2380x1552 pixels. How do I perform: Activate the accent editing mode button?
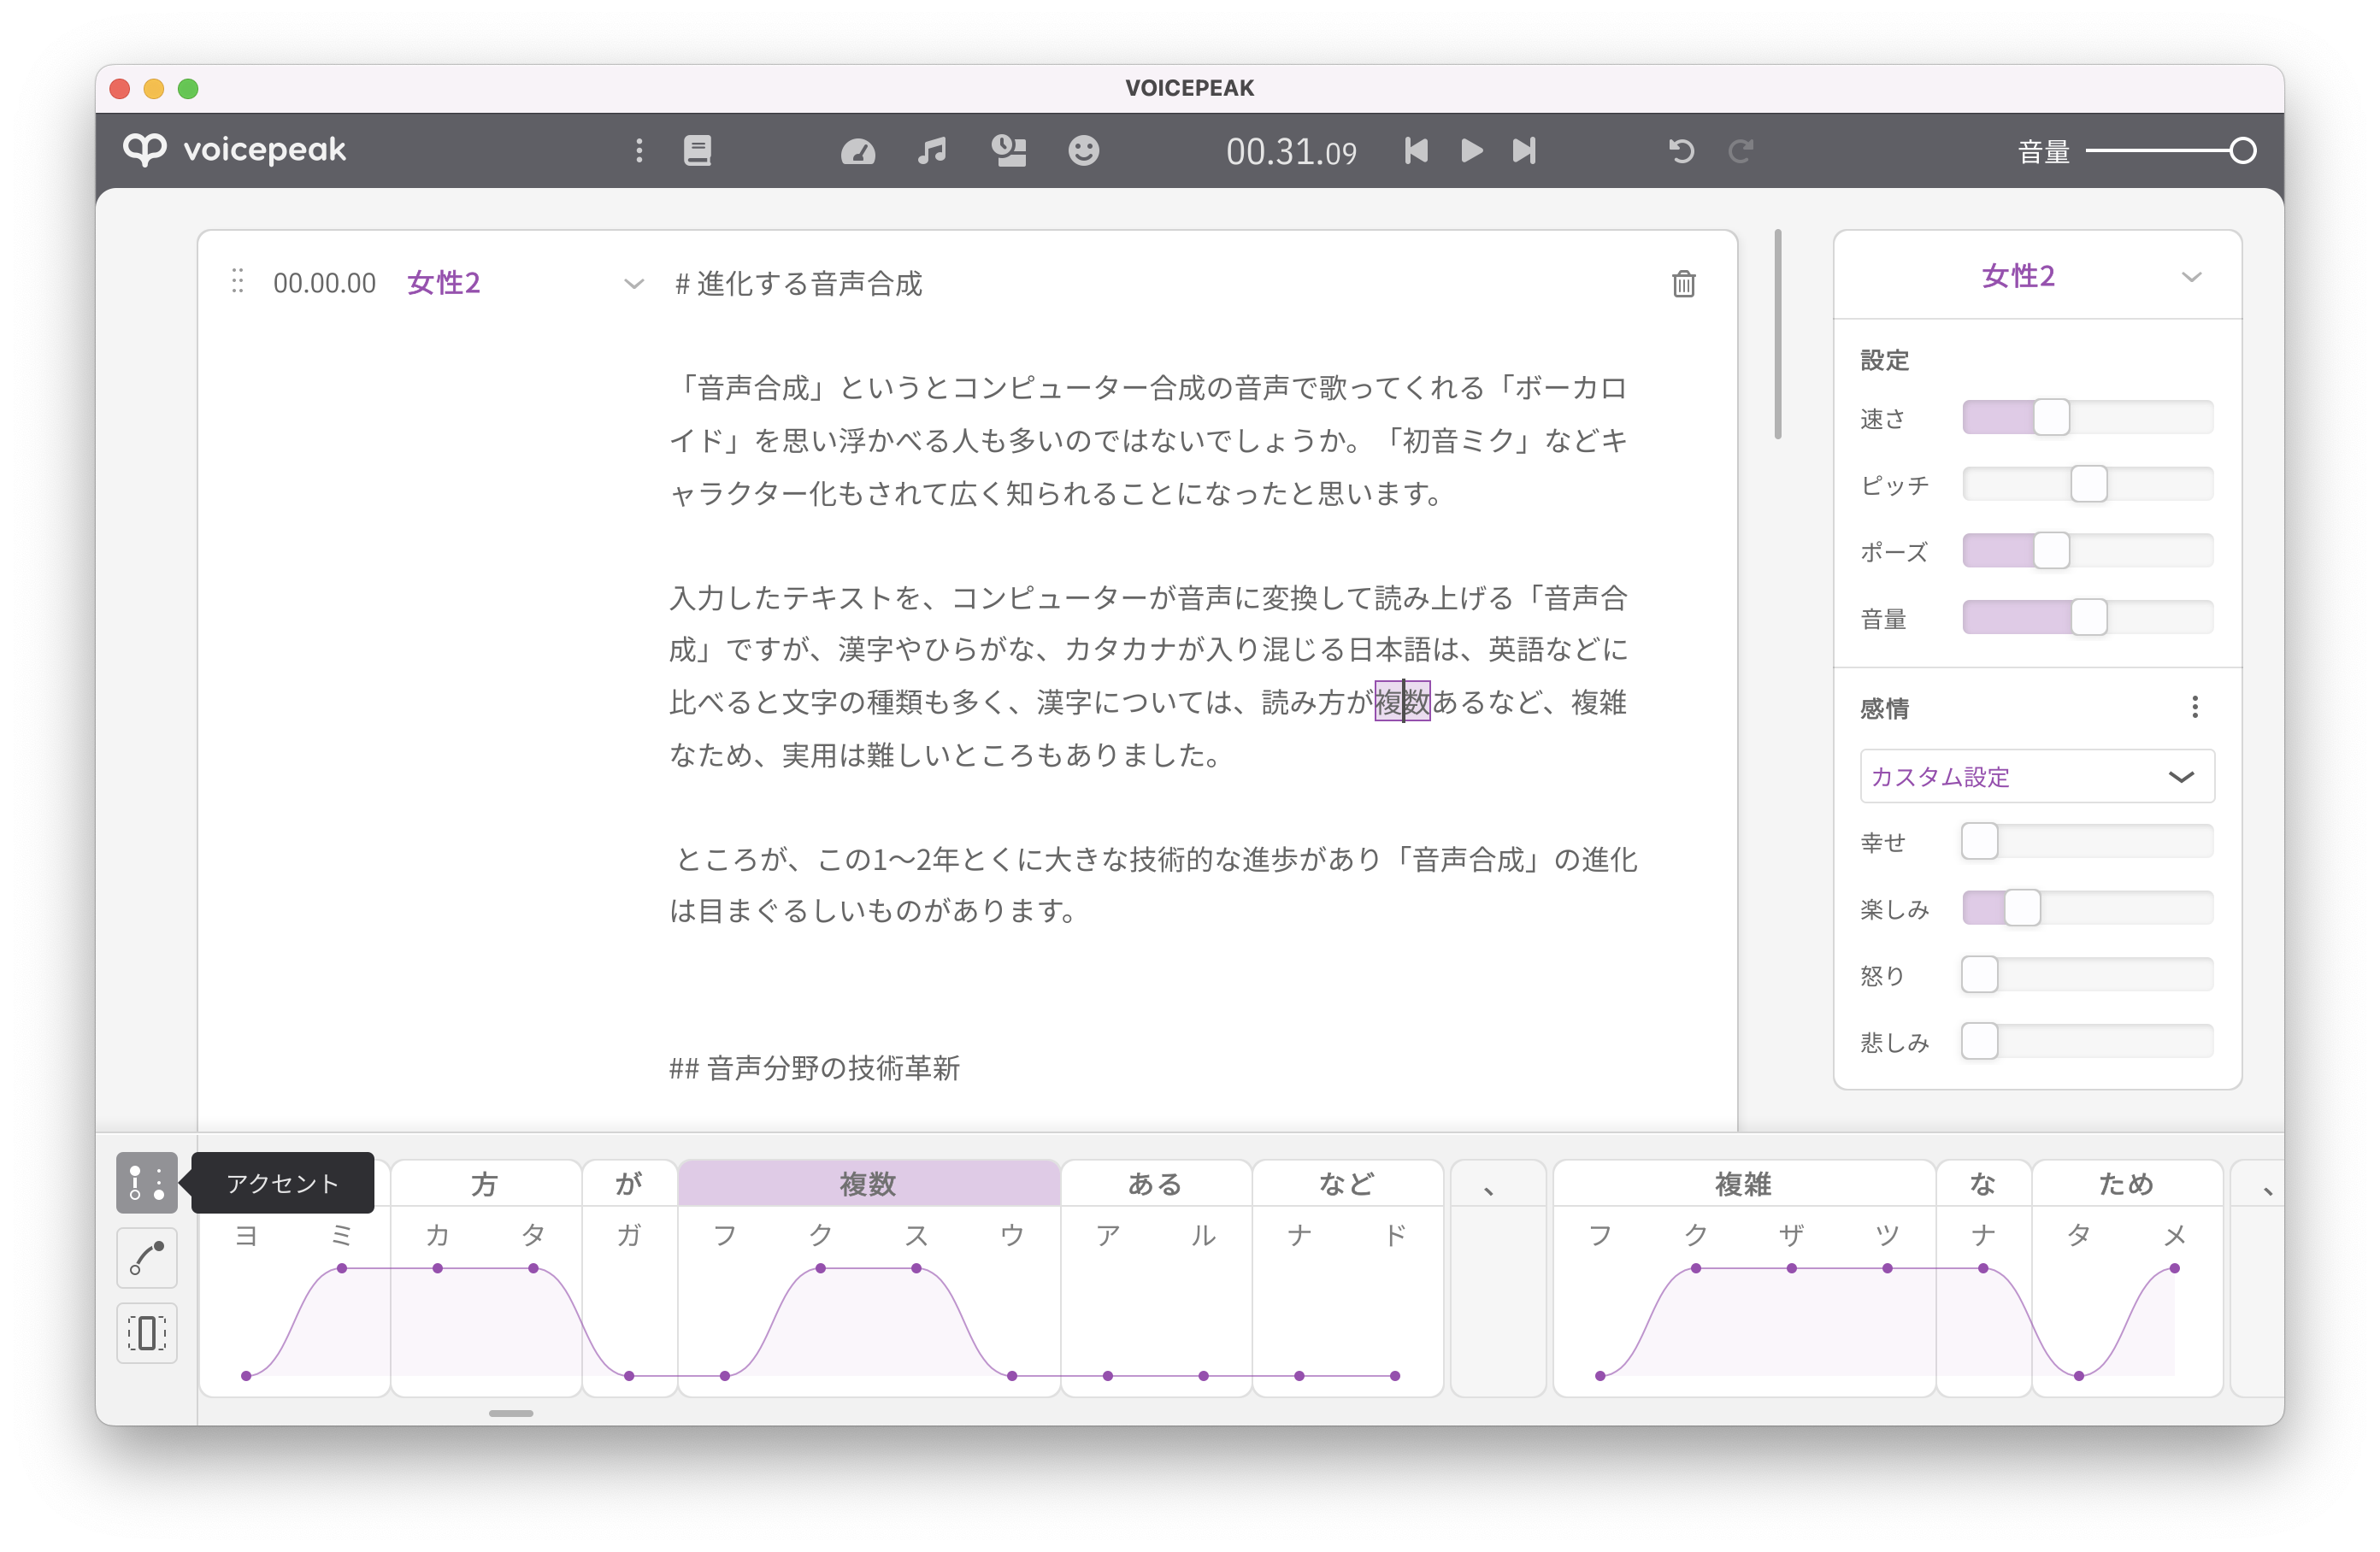[147, 1182]
